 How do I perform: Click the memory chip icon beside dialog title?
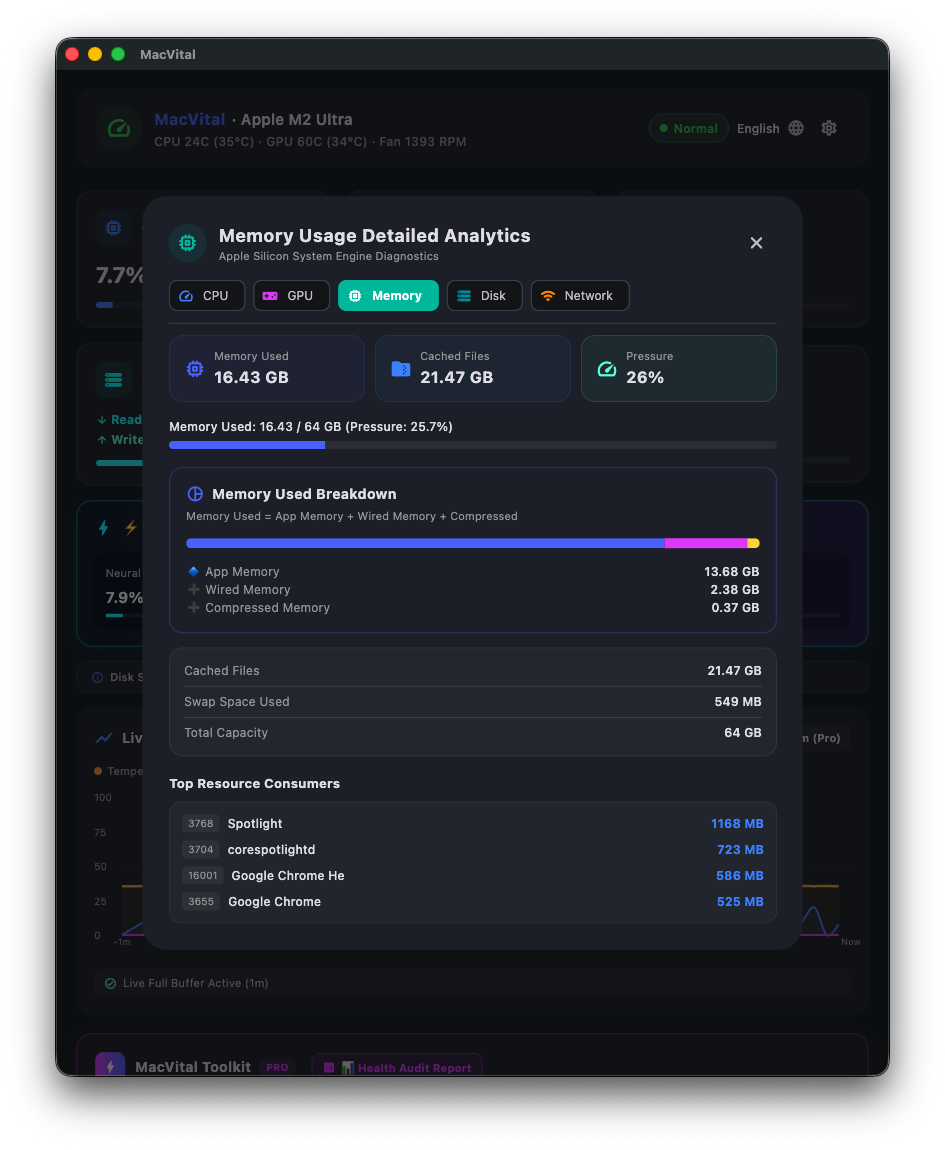[188, 243]
